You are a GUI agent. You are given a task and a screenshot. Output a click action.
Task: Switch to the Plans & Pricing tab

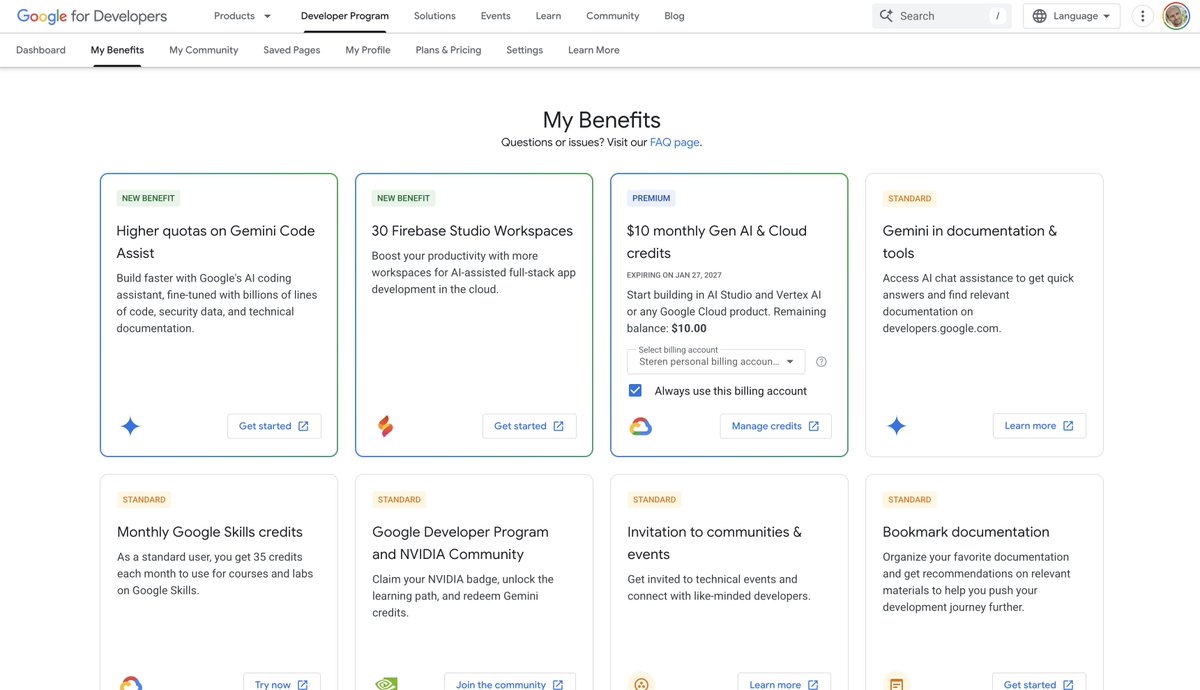pyautogui.click(x=448, y=50)
